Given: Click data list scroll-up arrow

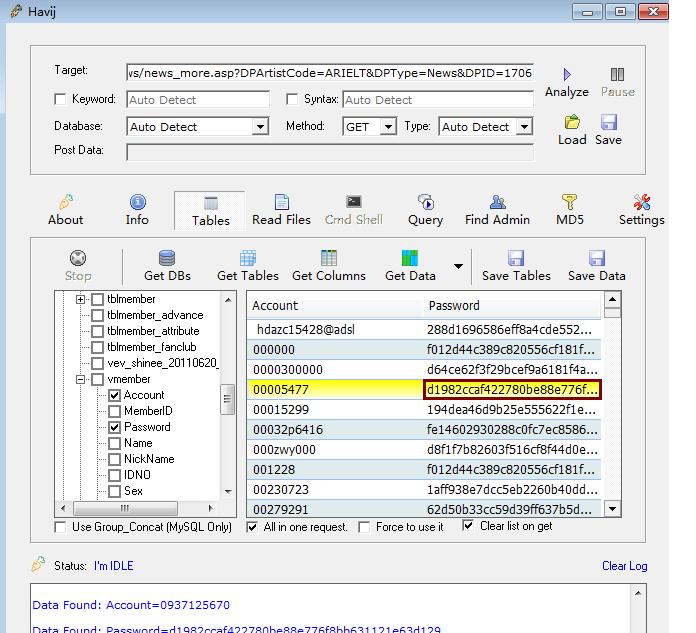Looking at the screenshot, I should click(613, 300).
